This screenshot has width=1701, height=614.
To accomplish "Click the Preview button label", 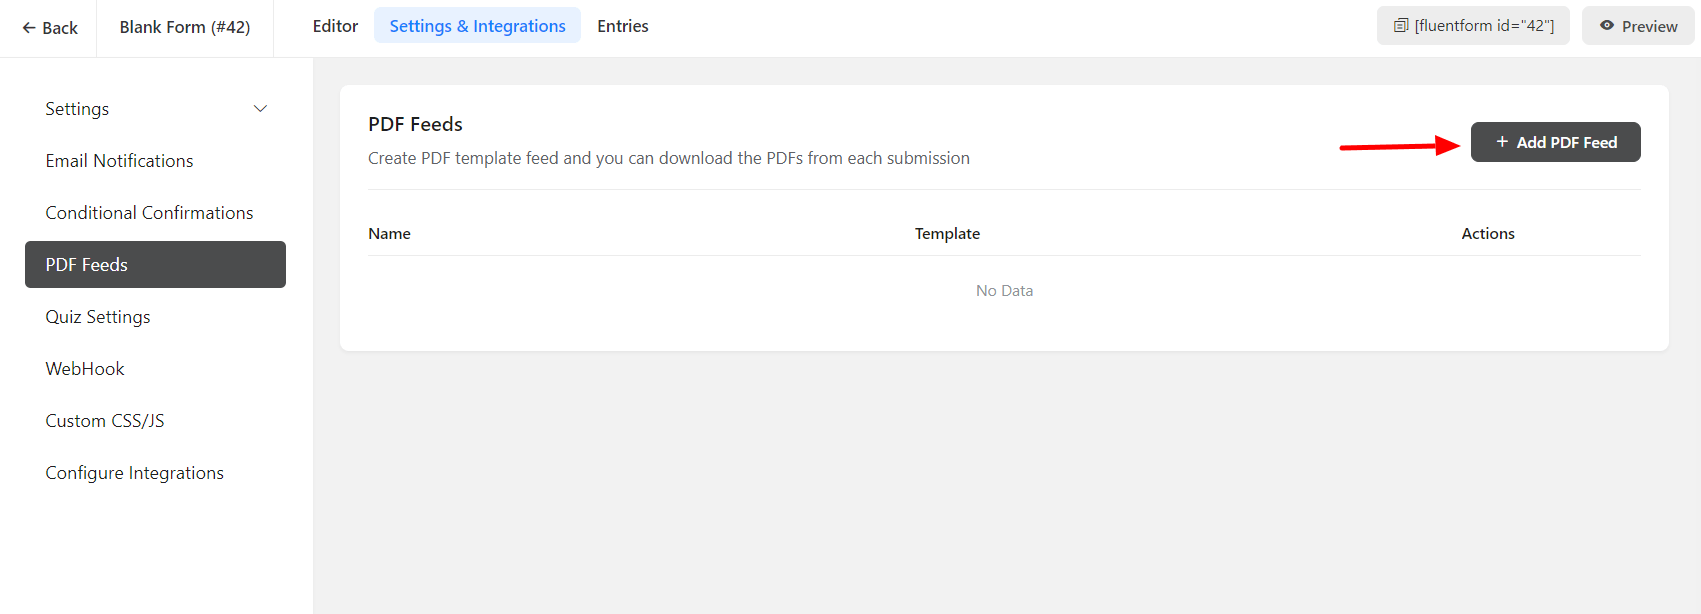I will click(1649, 27).
